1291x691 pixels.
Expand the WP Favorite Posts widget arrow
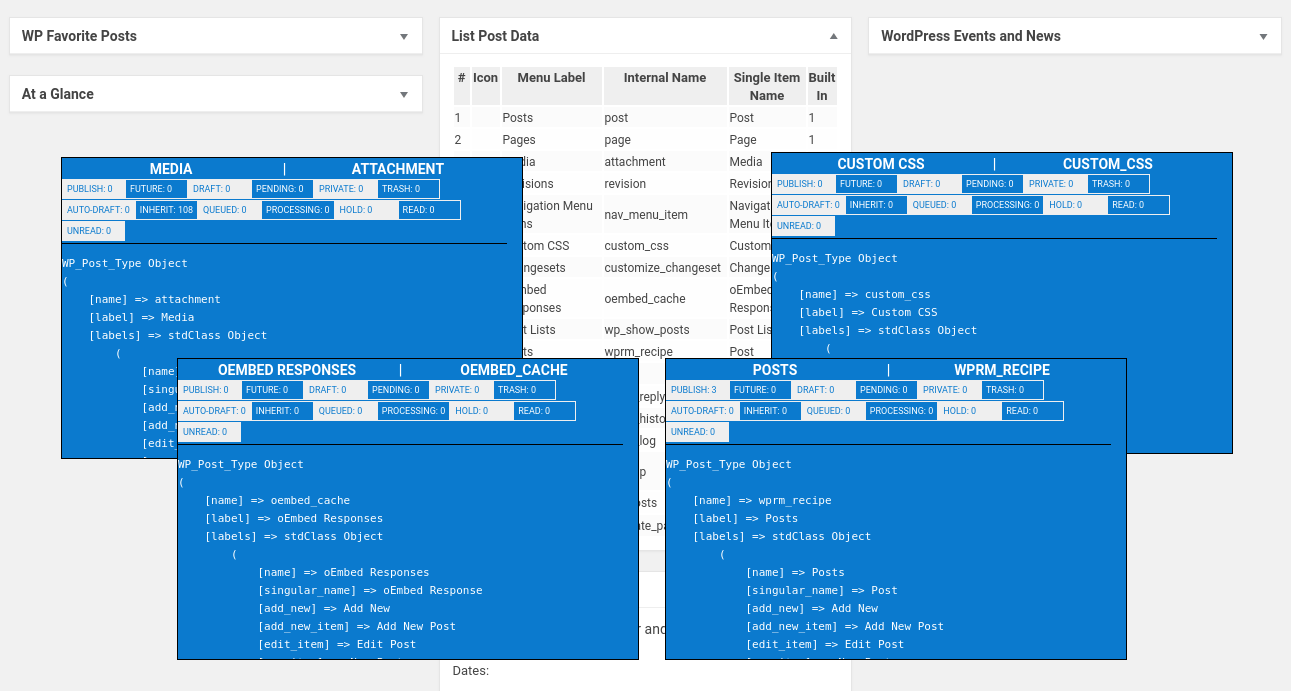click(x=404, y=37)
